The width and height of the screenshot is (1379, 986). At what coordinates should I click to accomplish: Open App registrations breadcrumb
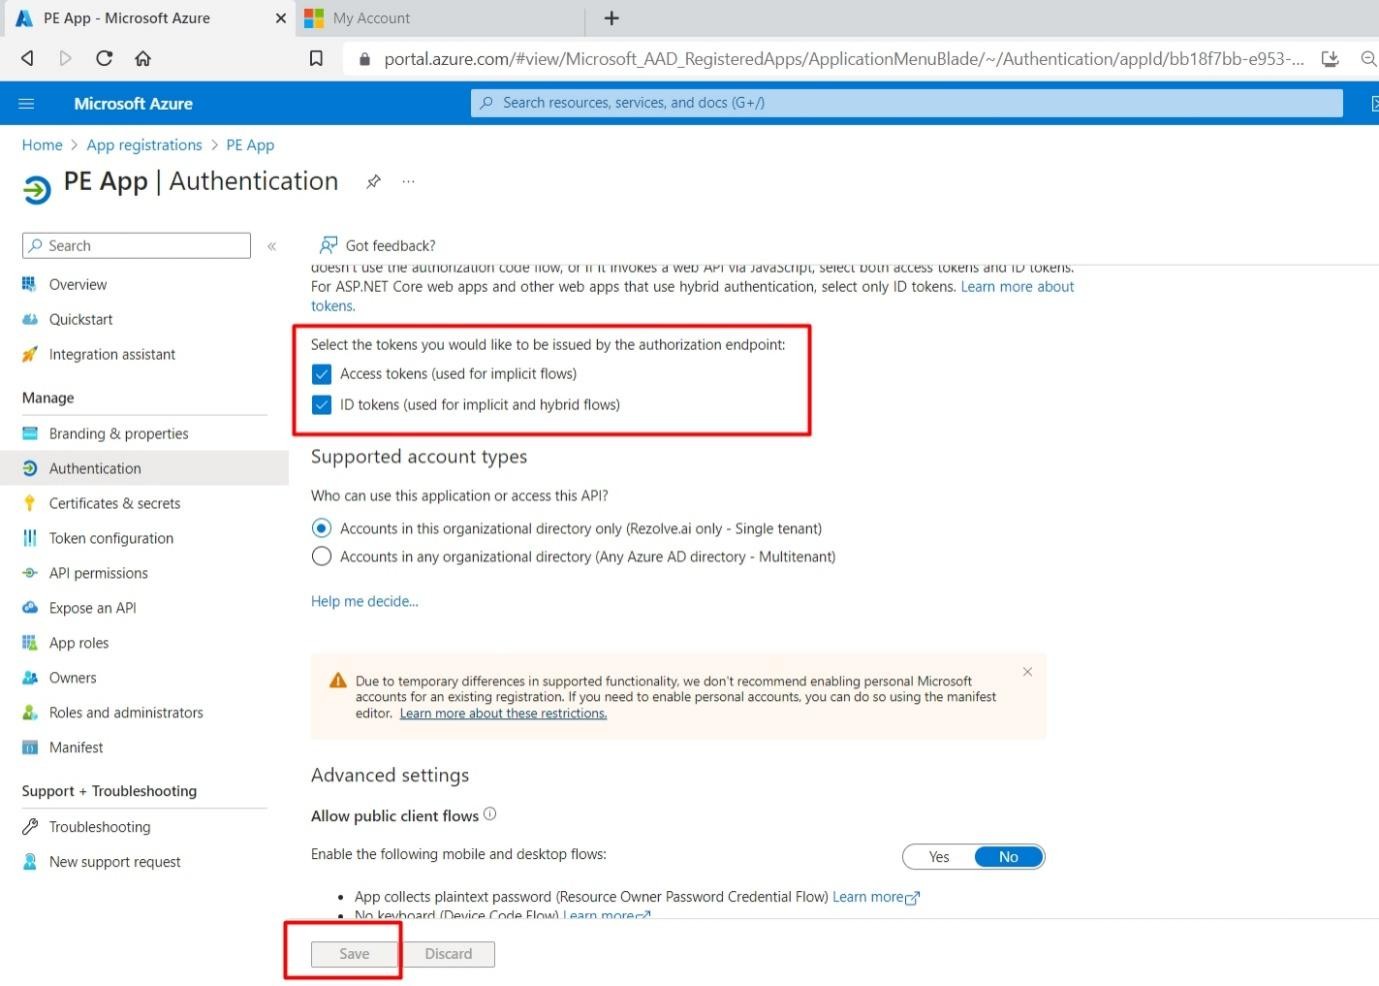coord(144,145)
